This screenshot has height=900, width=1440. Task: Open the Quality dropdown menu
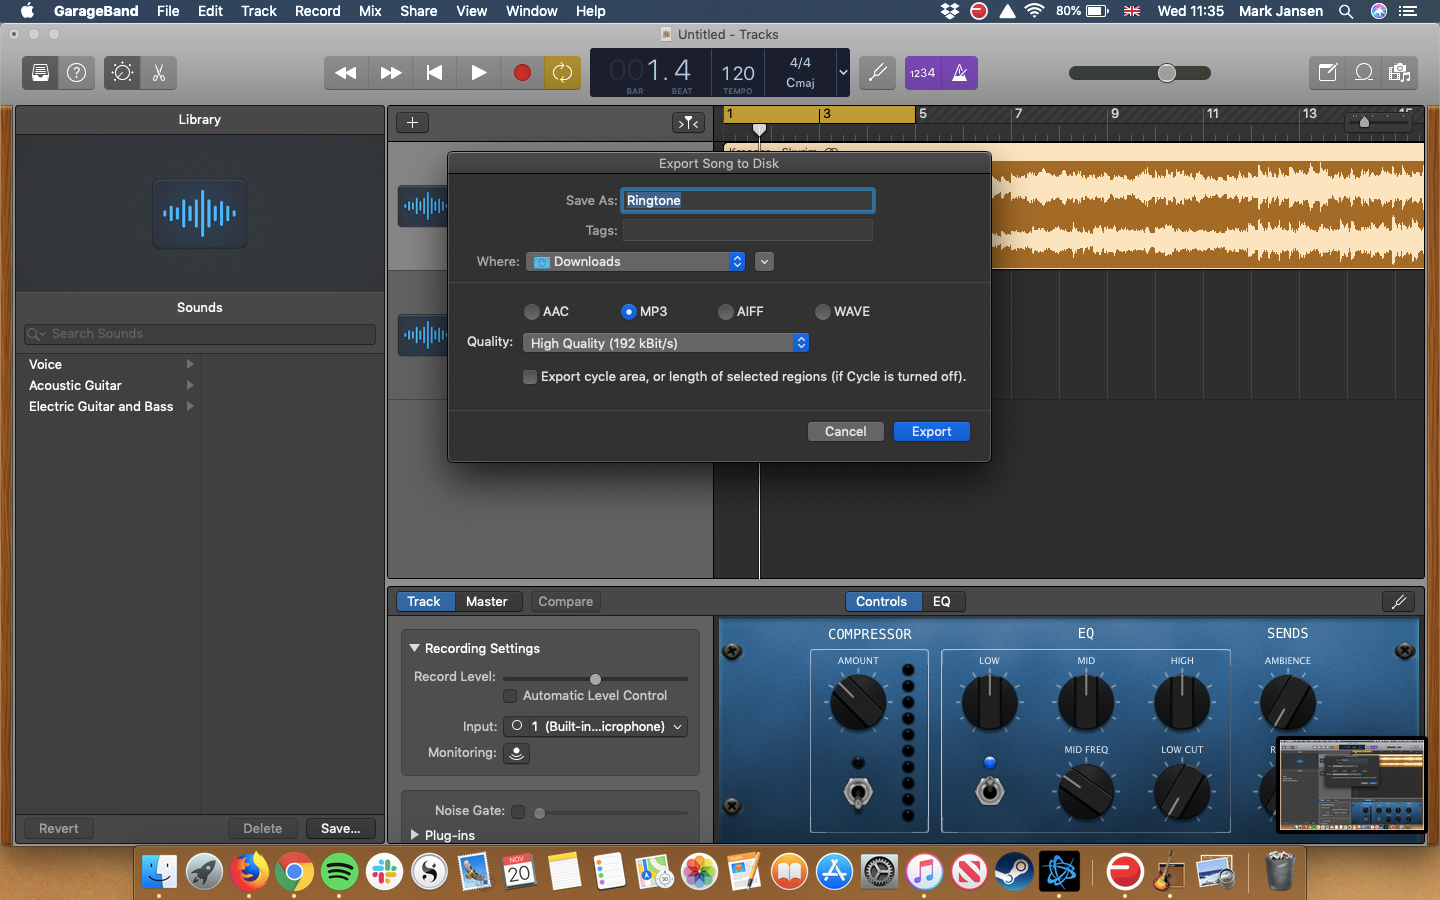pyautogui.click(x=665, y=343)
